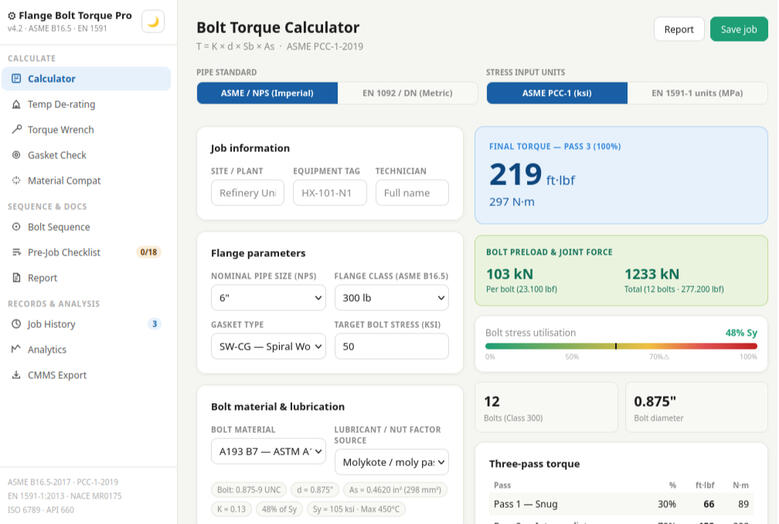Click the gear logo beside Flange Bolt Torque Pro
Viewport: 779px width, 524px height.
click(x=11, y=16)
